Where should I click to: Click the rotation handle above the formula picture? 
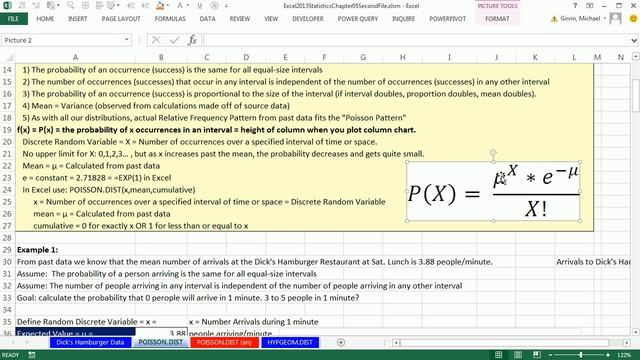pyautogui.click(x=493, y=153)
